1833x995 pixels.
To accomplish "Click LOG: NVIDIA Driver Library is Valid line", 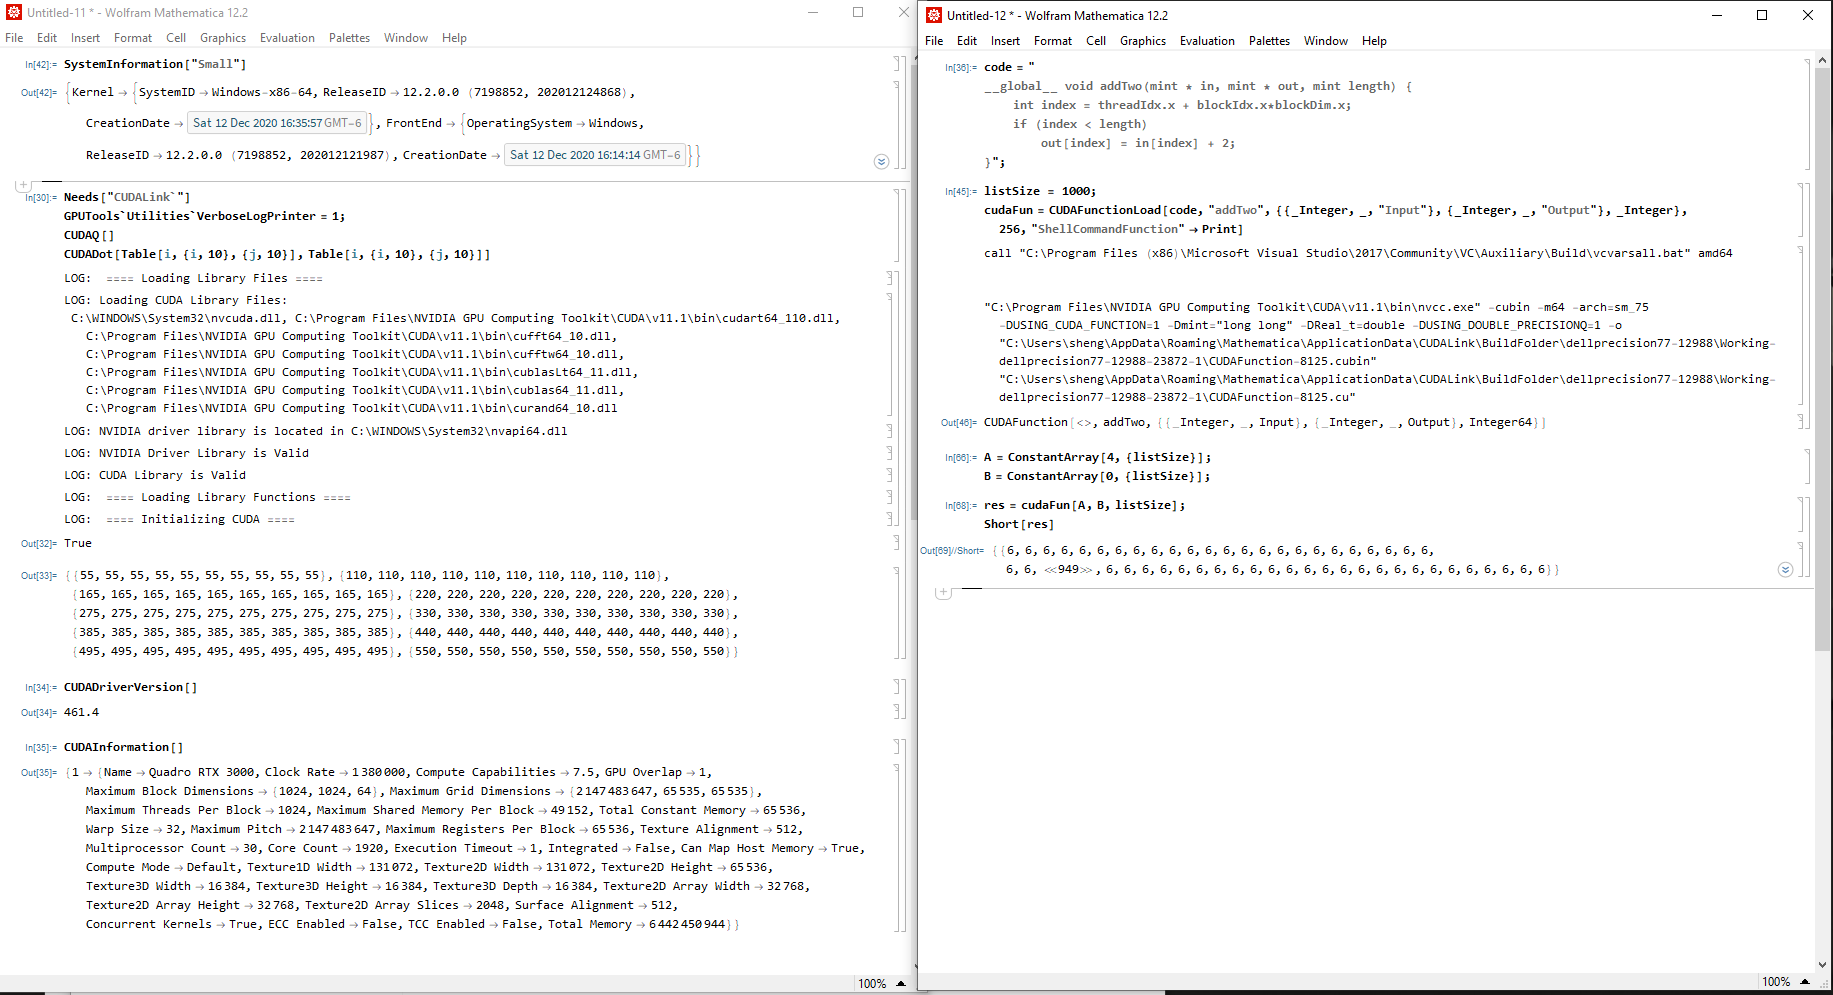I will point(187,453).
